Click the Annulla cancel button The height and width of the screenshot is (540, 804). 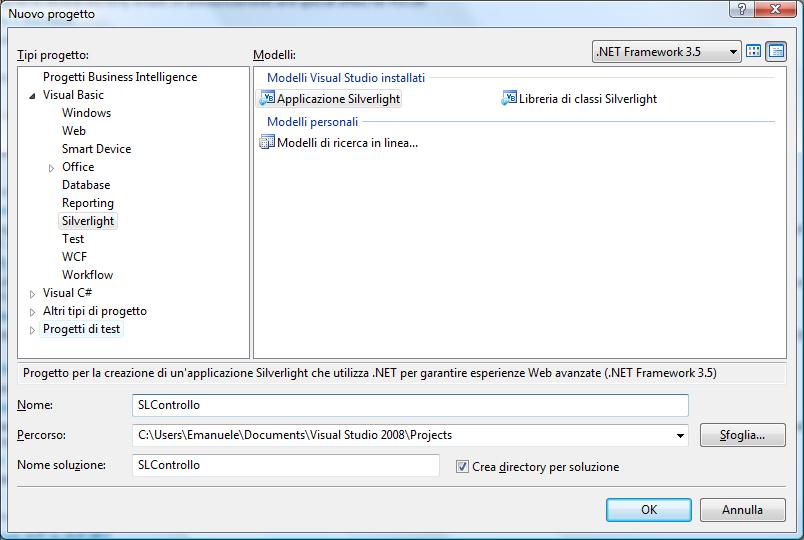(x=742, y=510)
